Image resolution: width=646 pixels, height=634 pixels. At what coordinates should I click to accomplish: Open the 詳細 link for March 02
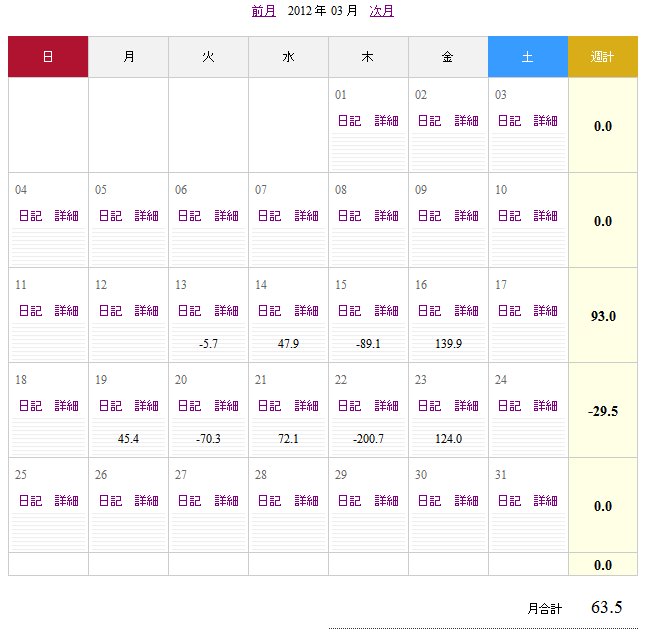coord(466,121)
